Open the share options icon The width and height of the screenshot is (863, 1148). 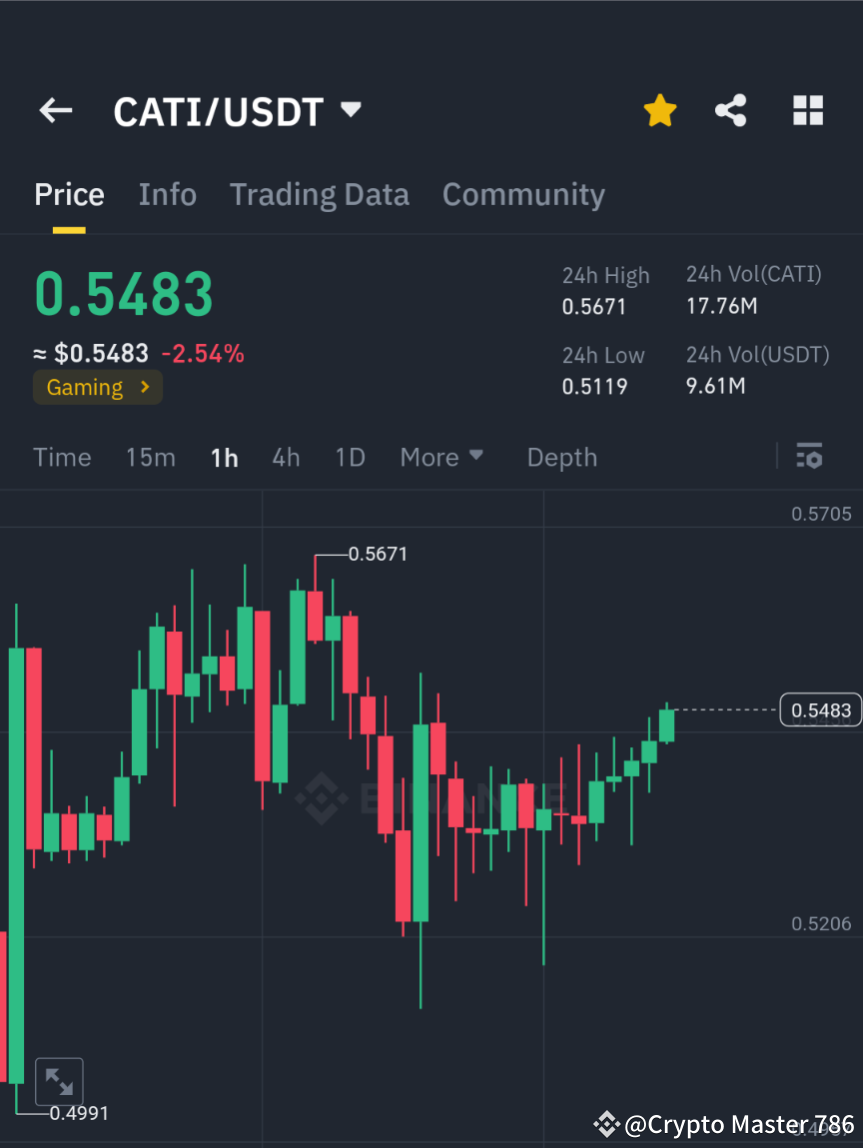point(731,111)
